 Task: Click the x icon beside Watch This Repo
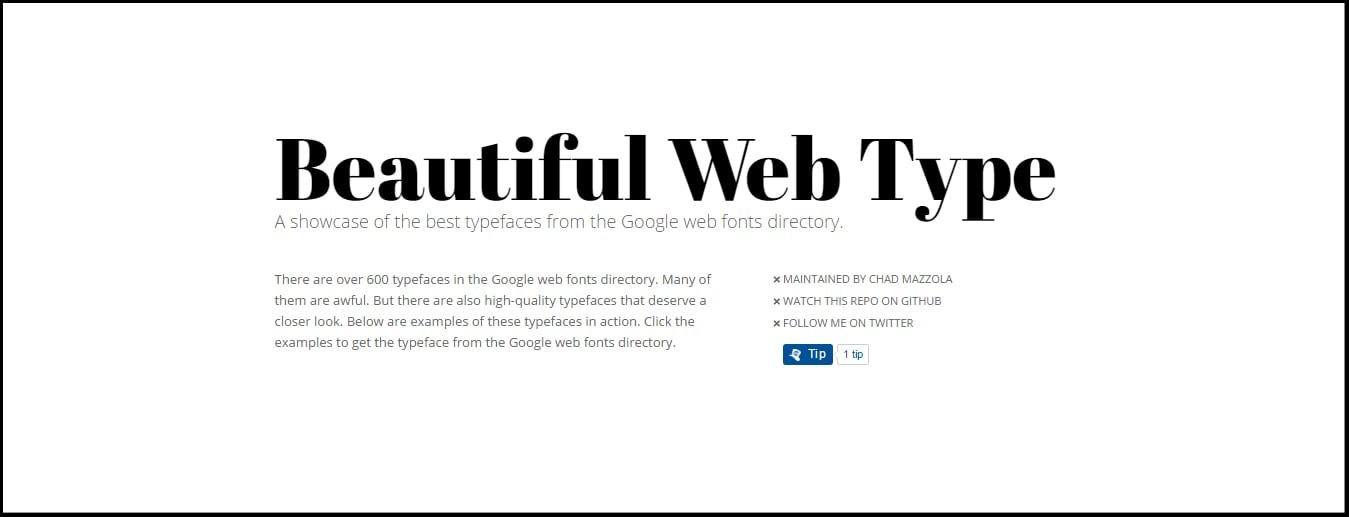click(x=776, y=302)
